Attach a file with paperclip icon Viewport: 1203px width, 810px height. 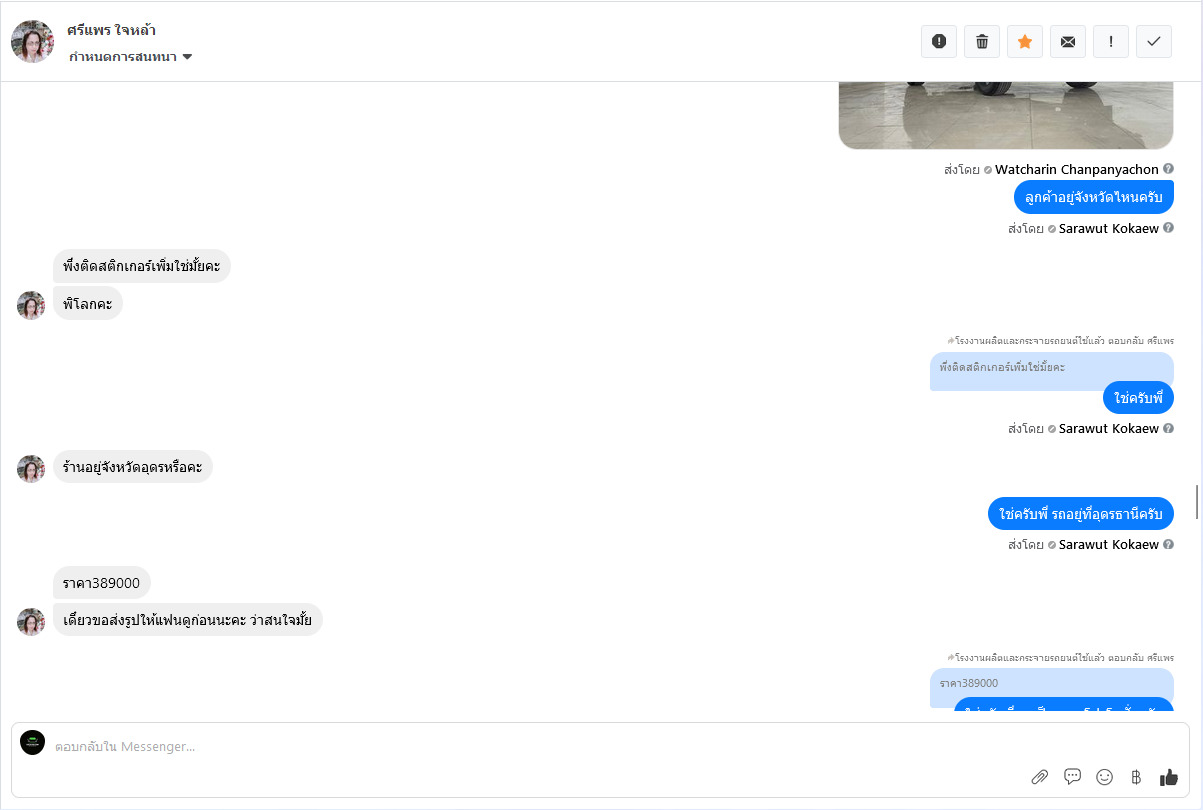[x=1040, y=777]
